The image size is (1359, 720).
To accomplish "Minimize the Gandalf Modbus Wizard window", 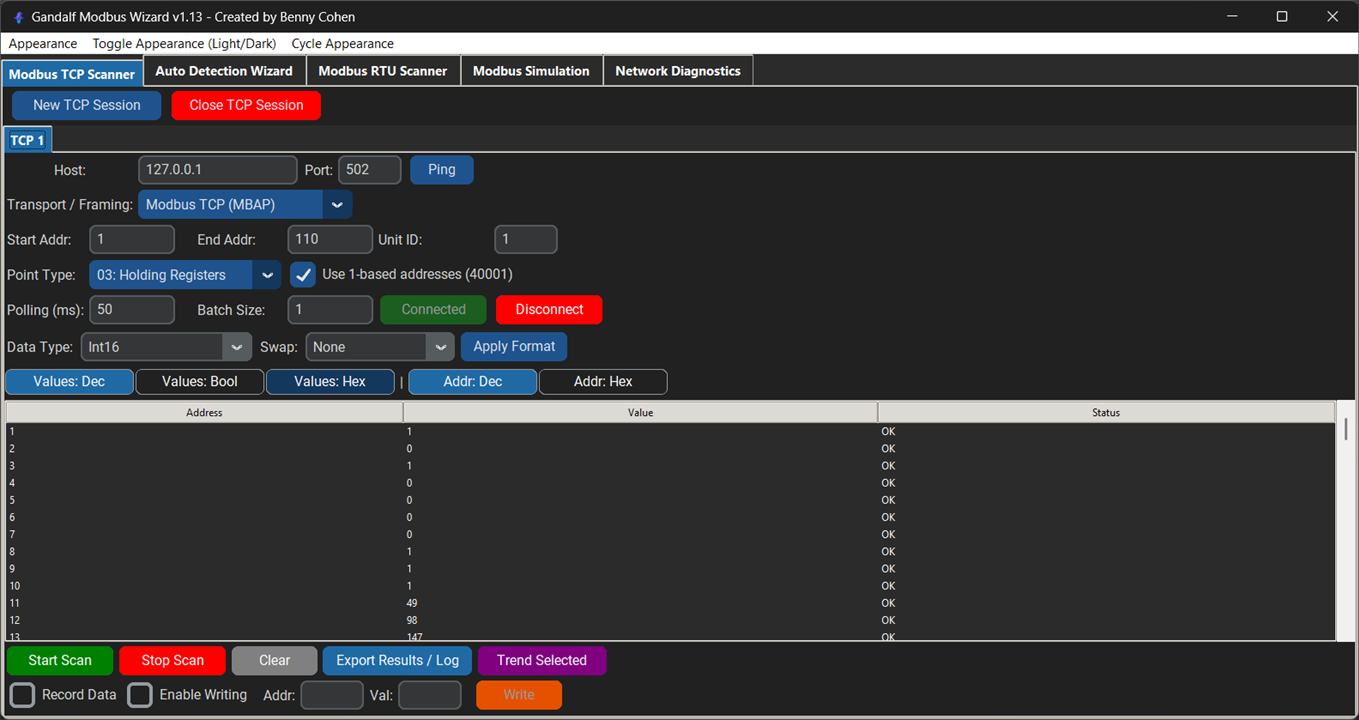I will (x=1231, y=17).
